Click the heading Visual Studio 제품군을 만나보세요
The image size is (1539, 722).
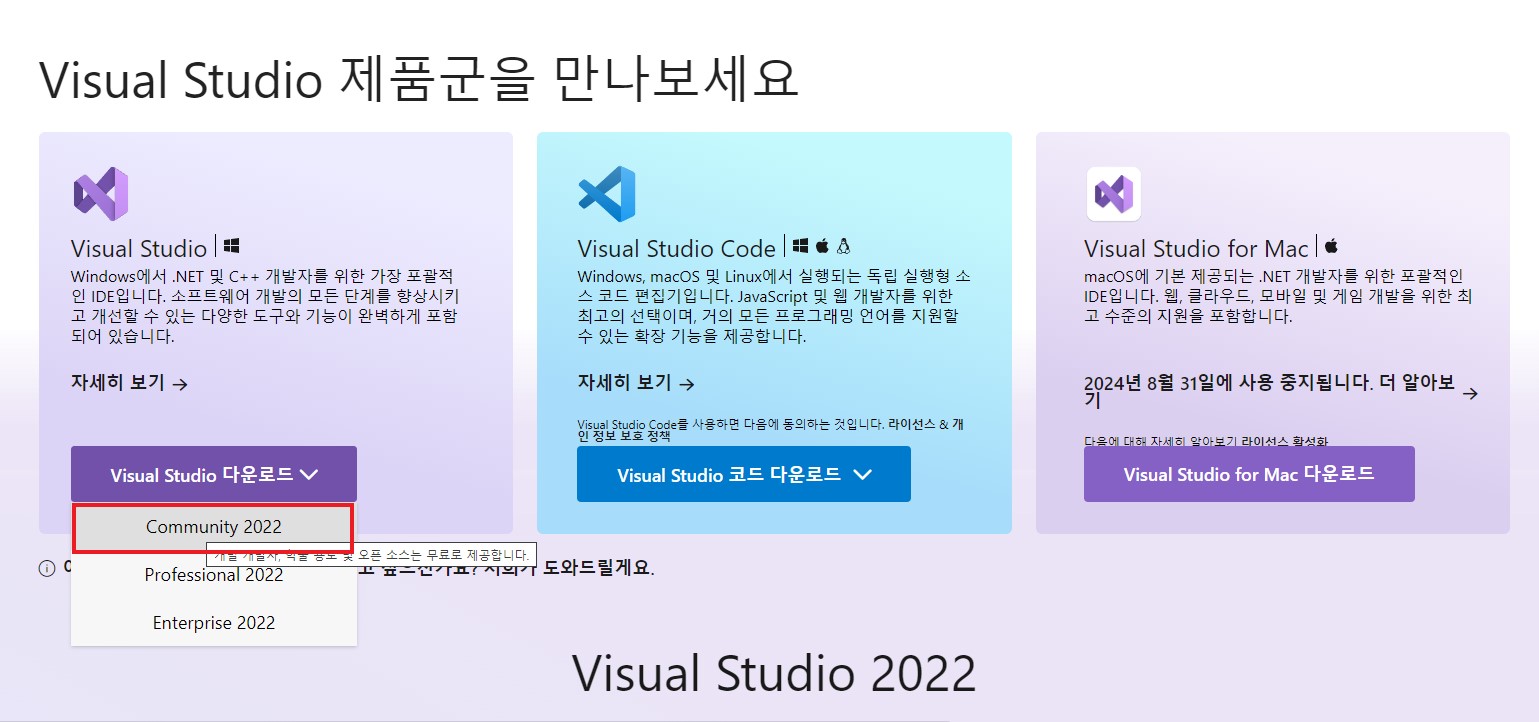(x=419, y=80)
